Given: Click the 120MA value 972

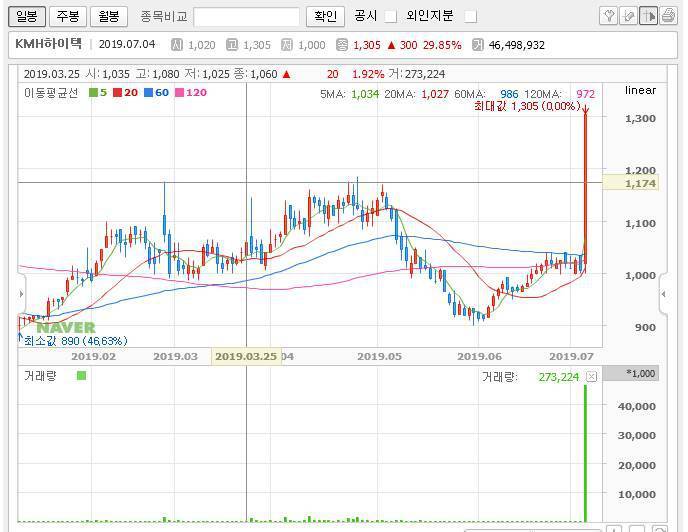Looking at the screenshot, I should tap(585, 94).
